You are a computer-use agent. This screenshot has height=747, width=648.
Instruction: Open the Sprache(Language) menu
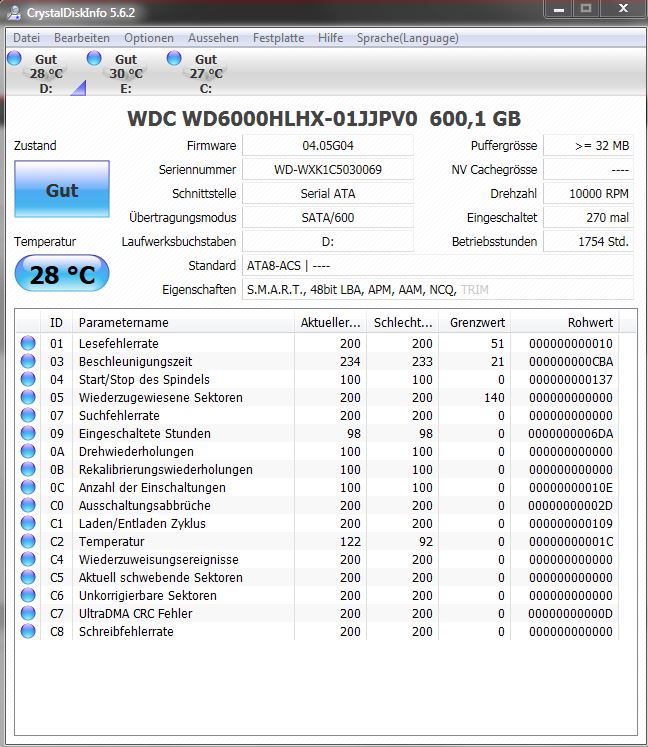(x=408, y=38)
